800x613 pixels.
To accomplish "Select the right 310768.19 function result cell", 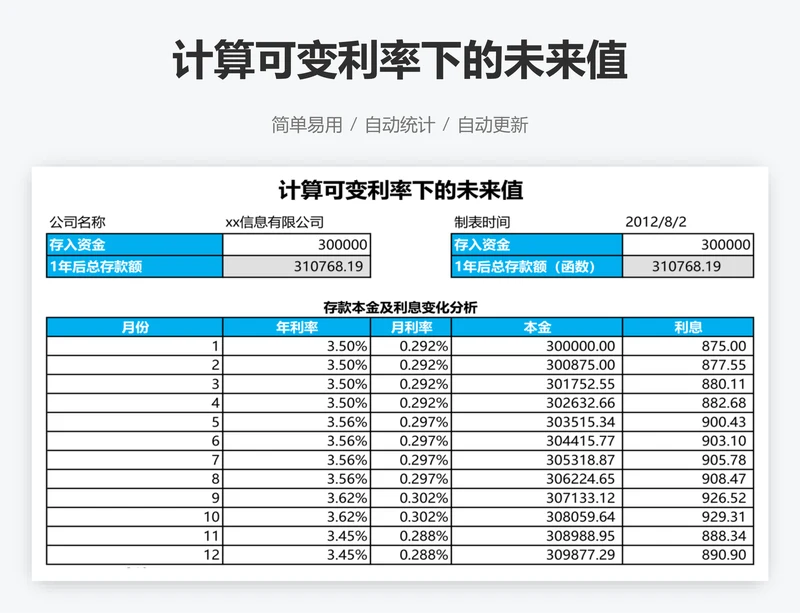I will pyautogui.click(x=688, y=266).
